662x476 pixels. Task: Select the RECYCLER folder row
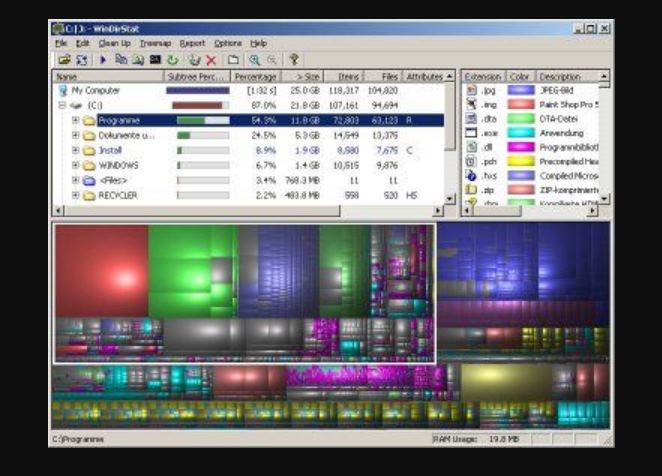point(118,195)
